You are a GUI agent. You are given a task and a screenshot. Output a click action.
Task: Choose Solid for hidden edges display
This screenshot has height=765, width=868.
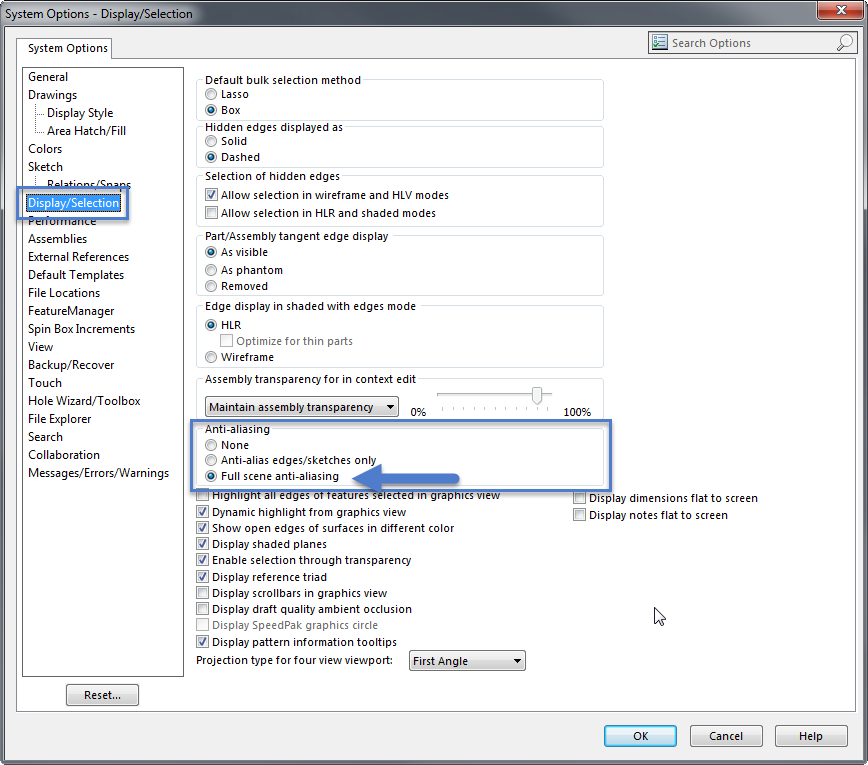210,141
